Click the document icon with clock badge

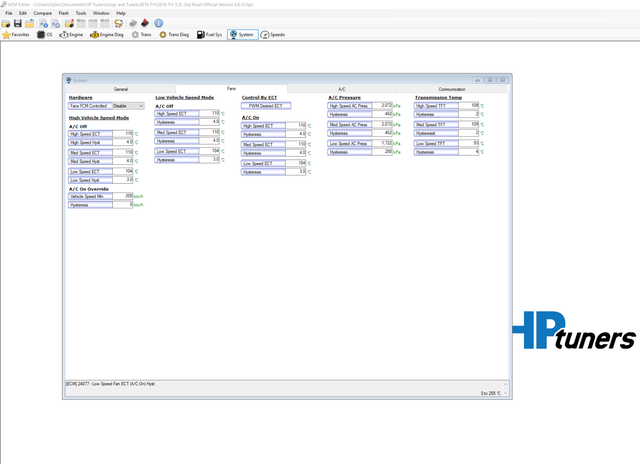click(x=56, y=23)
